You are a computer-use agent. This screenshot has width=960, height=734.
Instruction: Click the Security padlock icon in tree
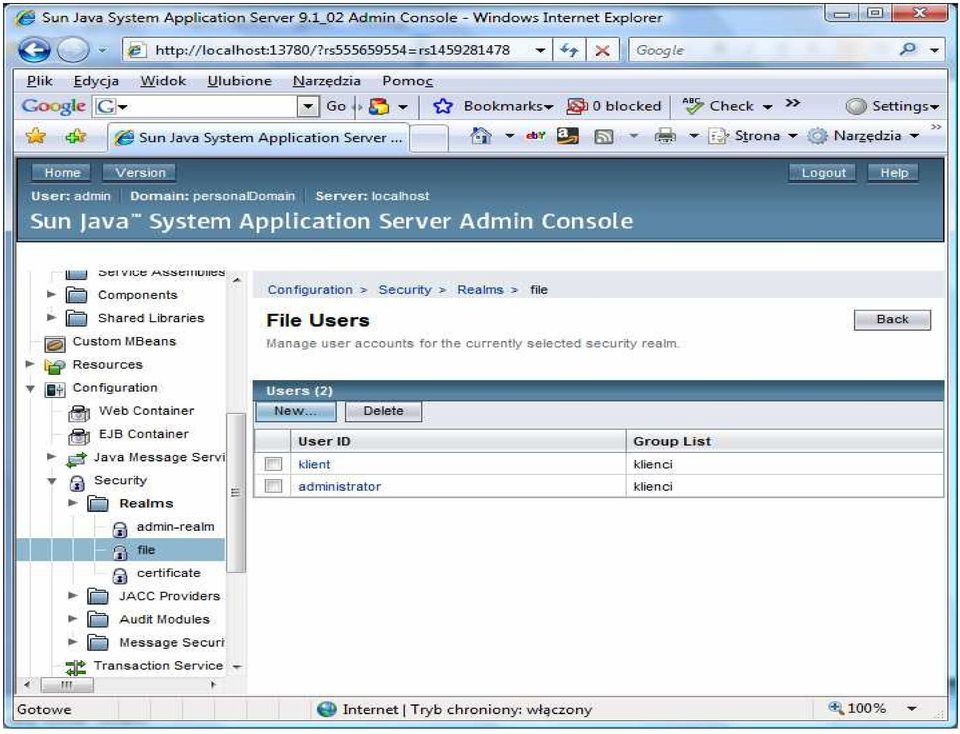[77, 482]
